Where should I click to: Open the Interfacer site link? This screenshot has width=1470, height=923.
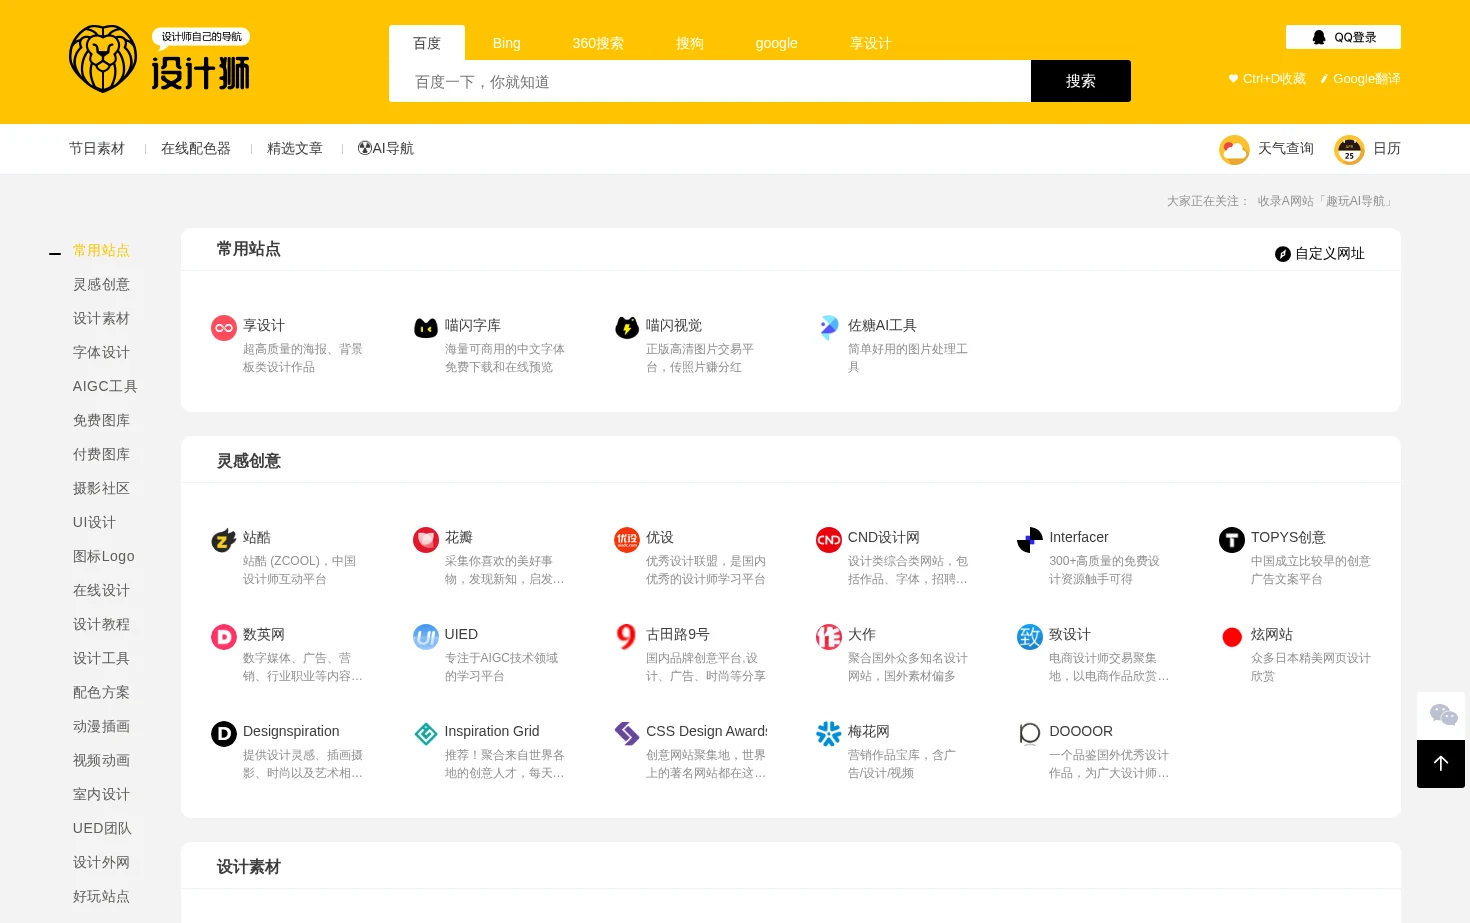(x=1078, y=537)
